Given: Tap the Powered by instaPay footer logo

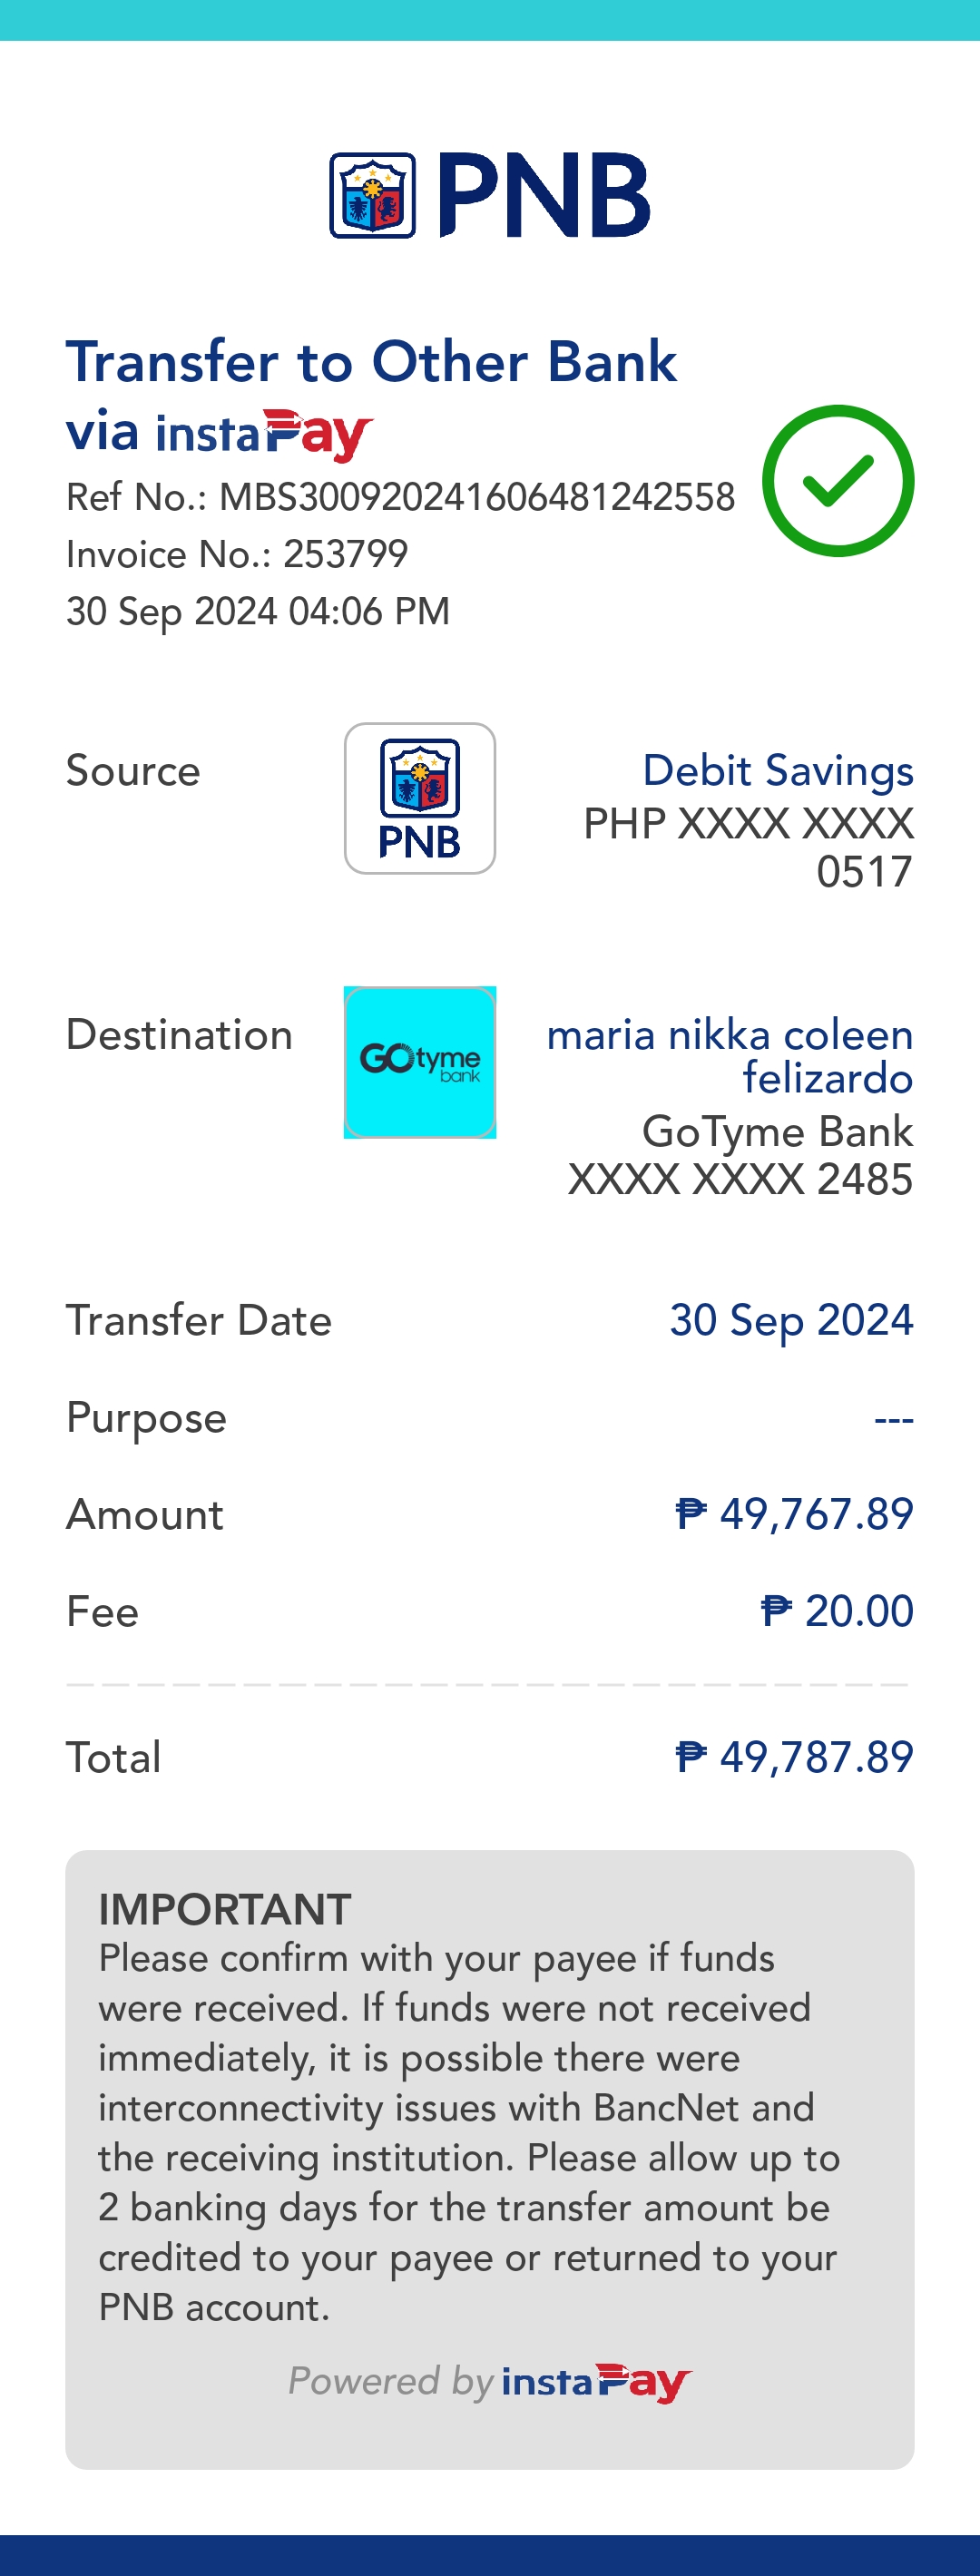Looking at the screenshot, I should click(596, 2382).
